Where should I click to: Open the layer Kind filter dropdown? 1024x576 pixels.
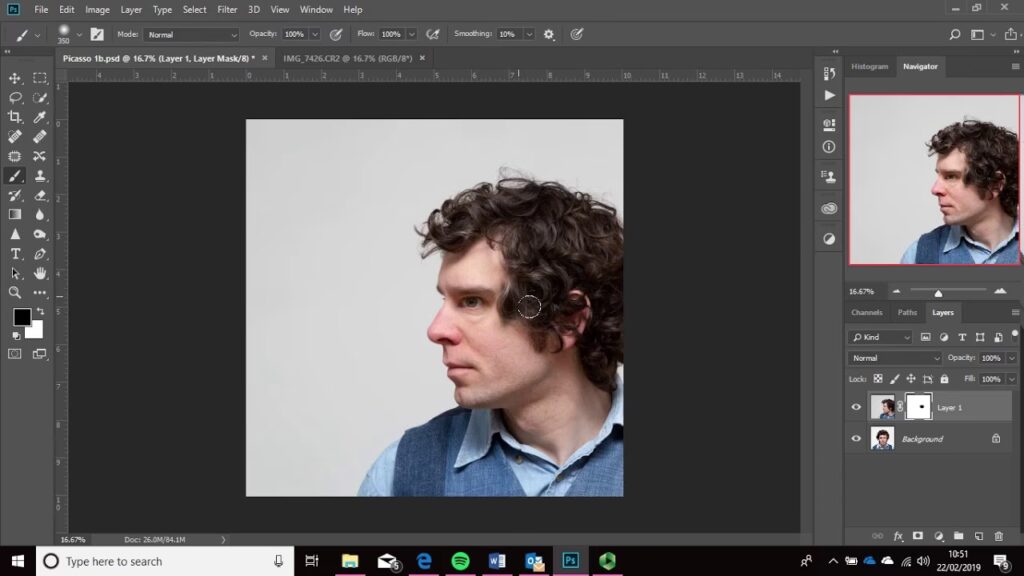[x=880, y=337]
